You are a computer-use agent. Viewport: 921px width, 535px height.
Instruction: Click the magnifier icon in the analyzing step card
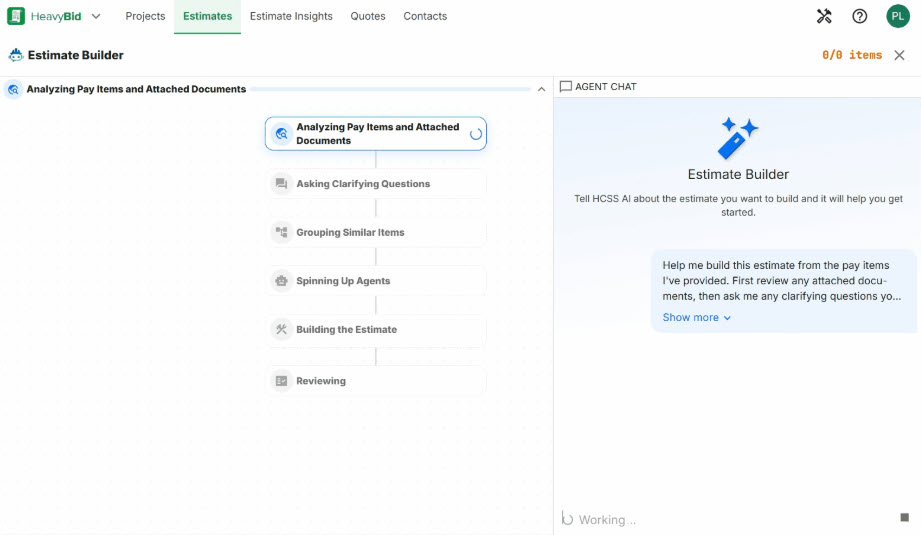[281, 134]
